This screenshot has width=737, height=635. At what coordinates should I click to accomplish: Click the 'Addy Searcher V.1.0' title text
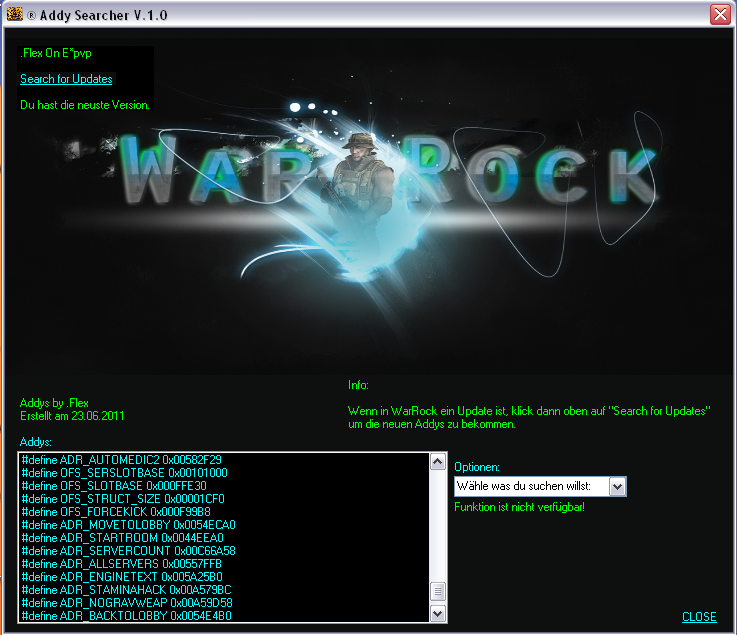[x=103, y=16]
